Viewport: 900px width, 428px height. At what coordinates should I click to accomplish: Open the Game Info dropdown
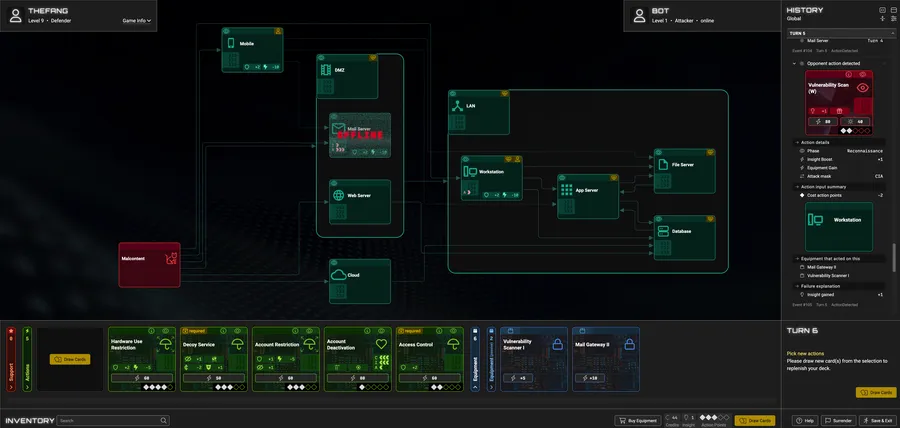[x=137, y=21]
